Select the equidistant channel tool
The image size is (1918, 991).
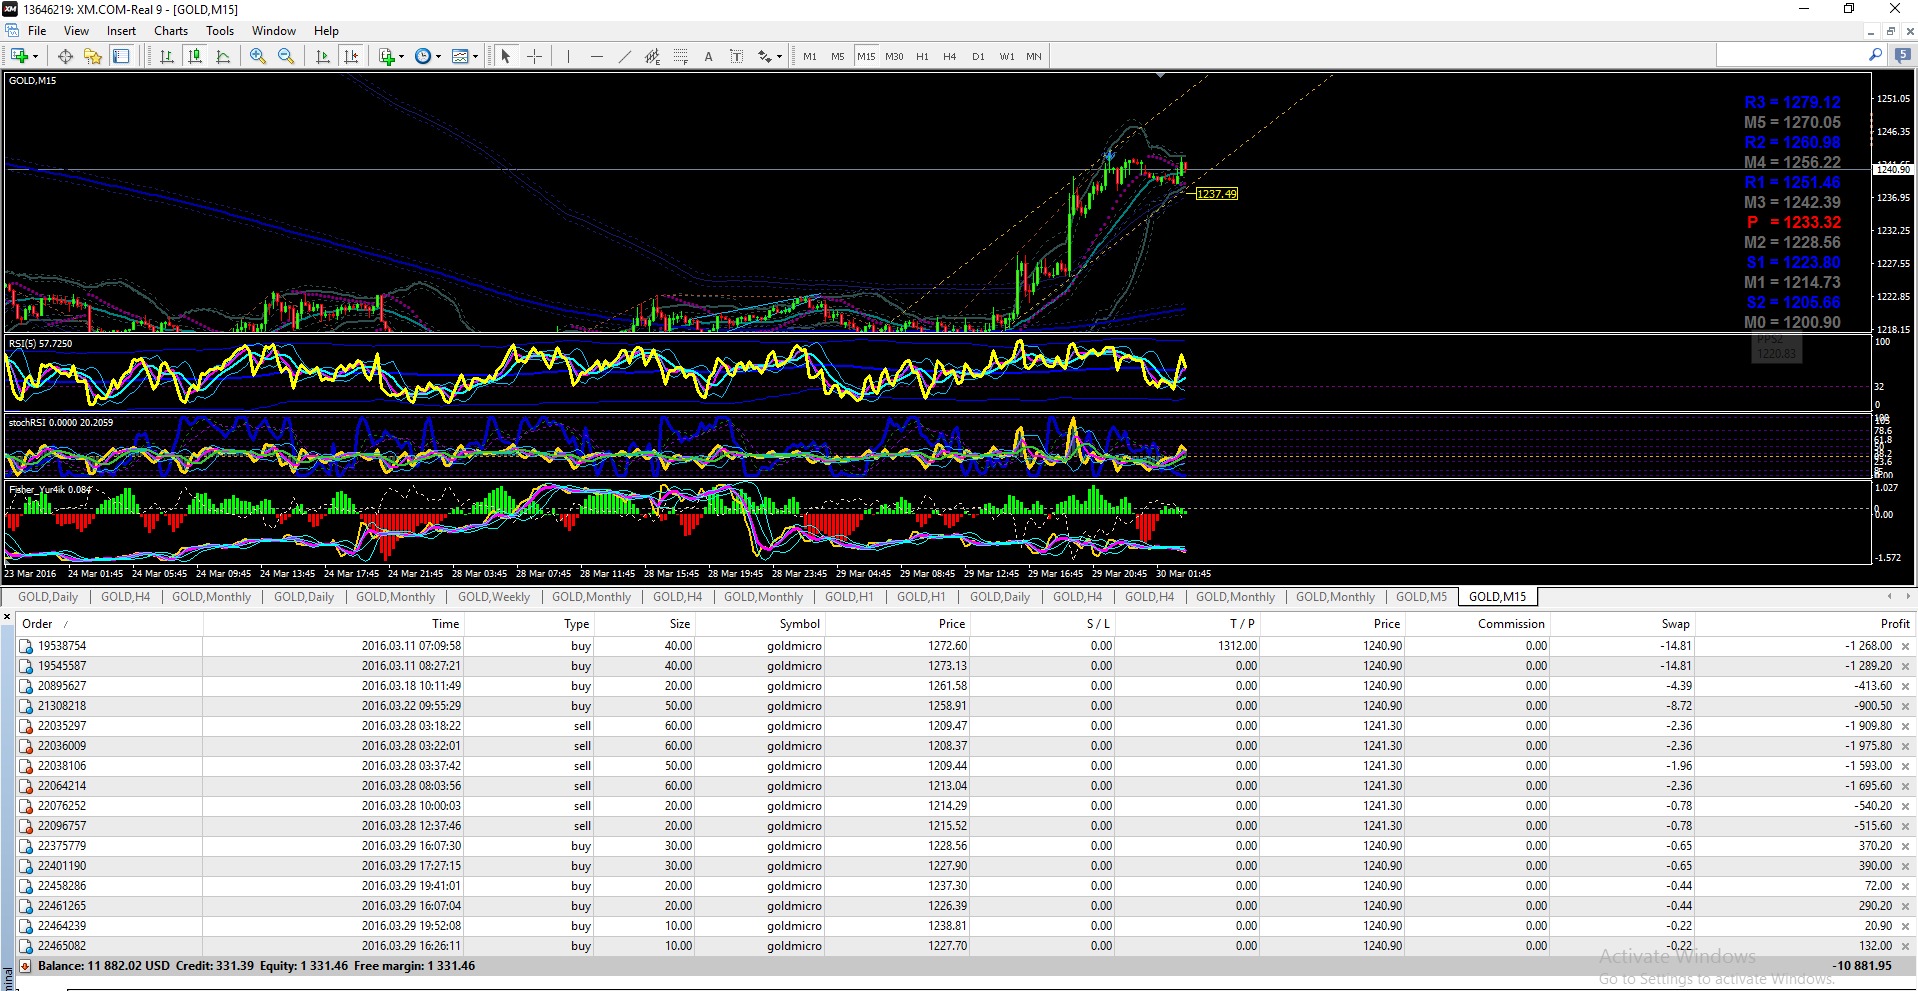click(x=652, y=56)
